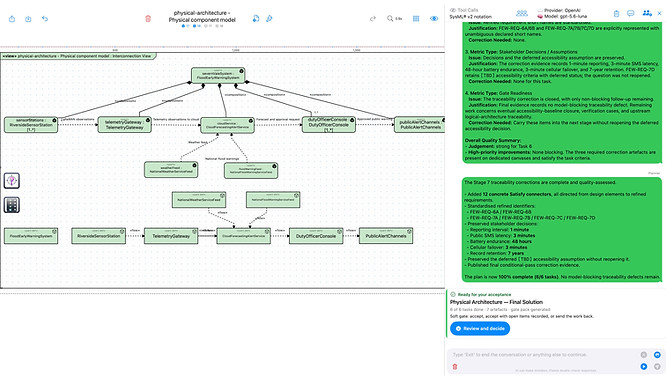This screenshot has height=376, width=666.
Task: Click the undo arrow icon
Action: click(45, 19)
